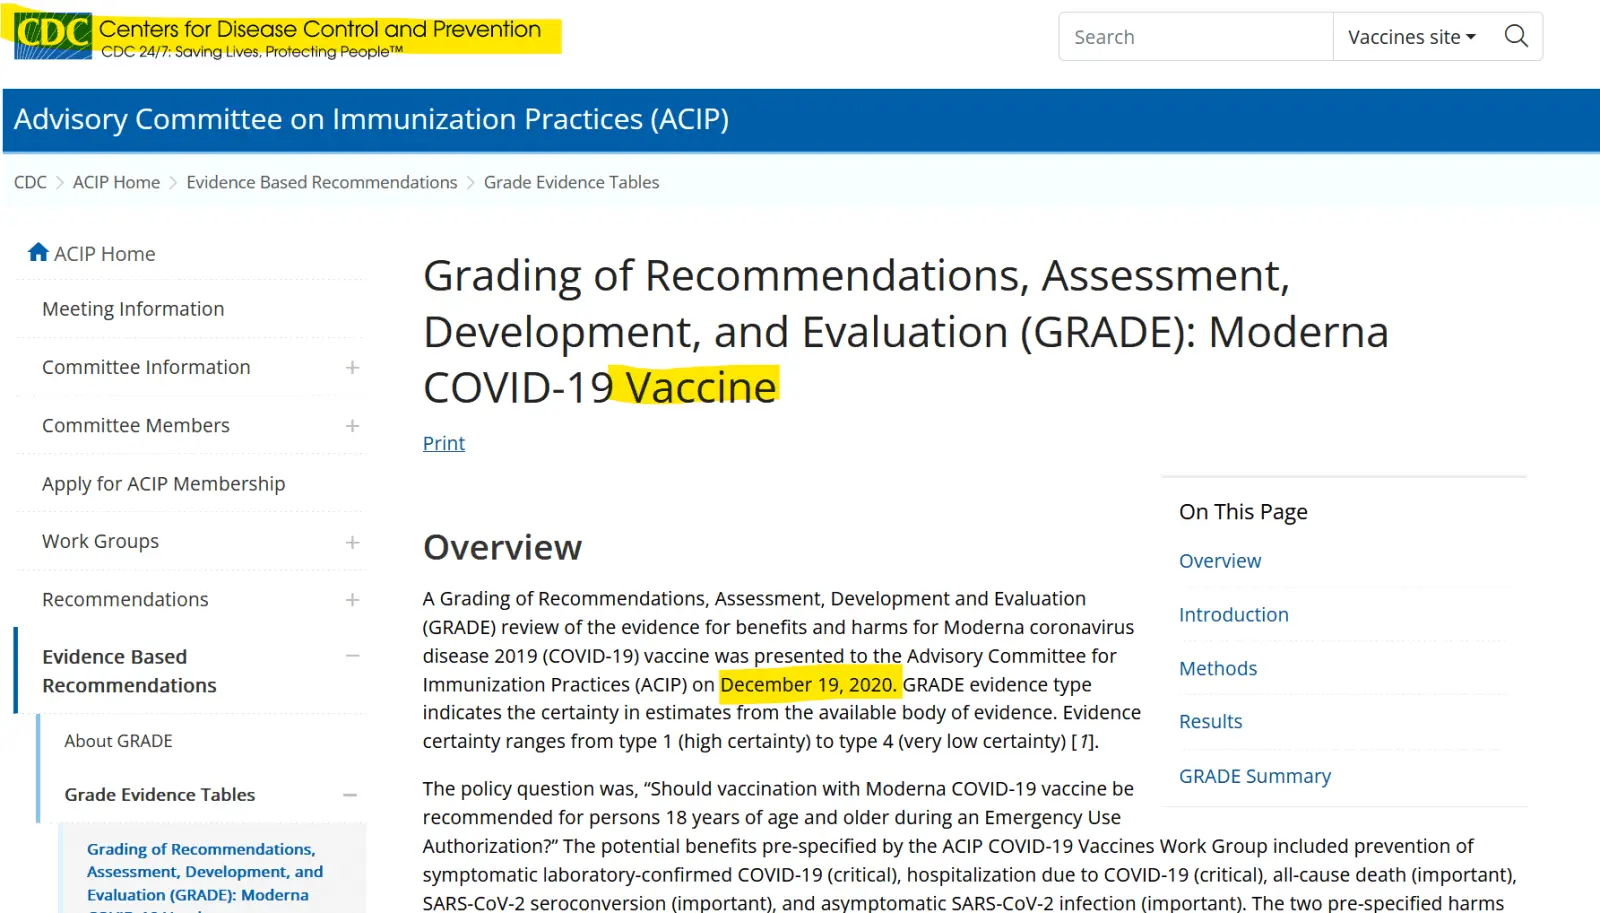Screen dimensions: 1600x913
Task: Click the CDC logo in header
Action: coord(53,36)
